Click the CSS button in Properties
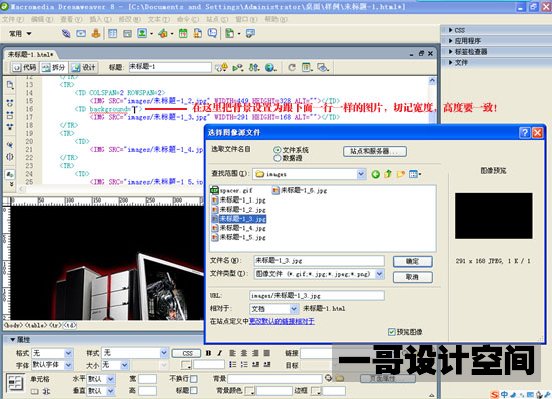 (x=186, y=353)
